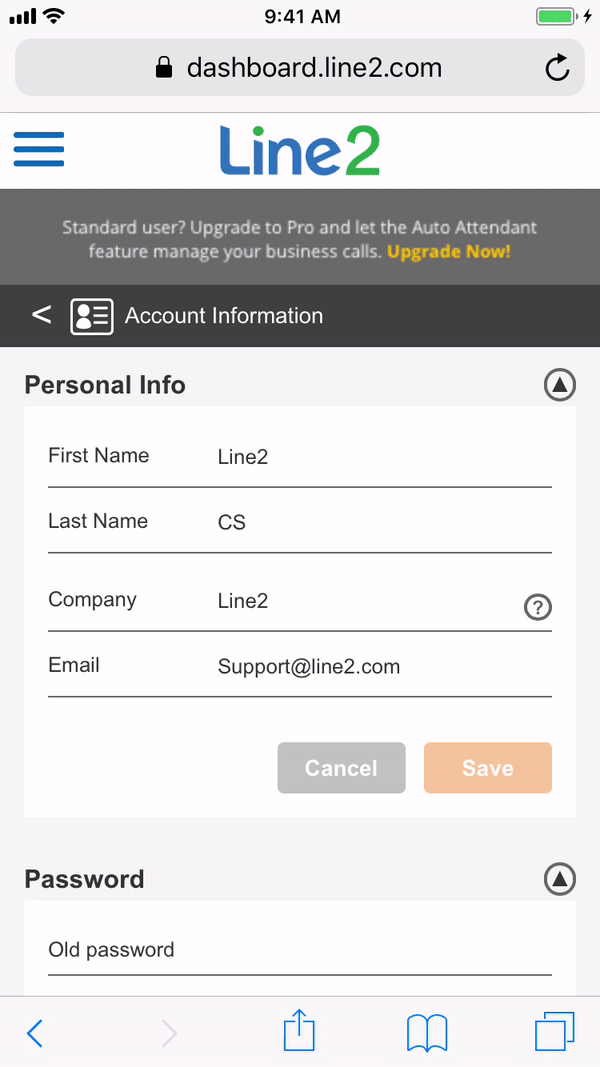
Task: Focus the Old password field
Action: (300, 950)
